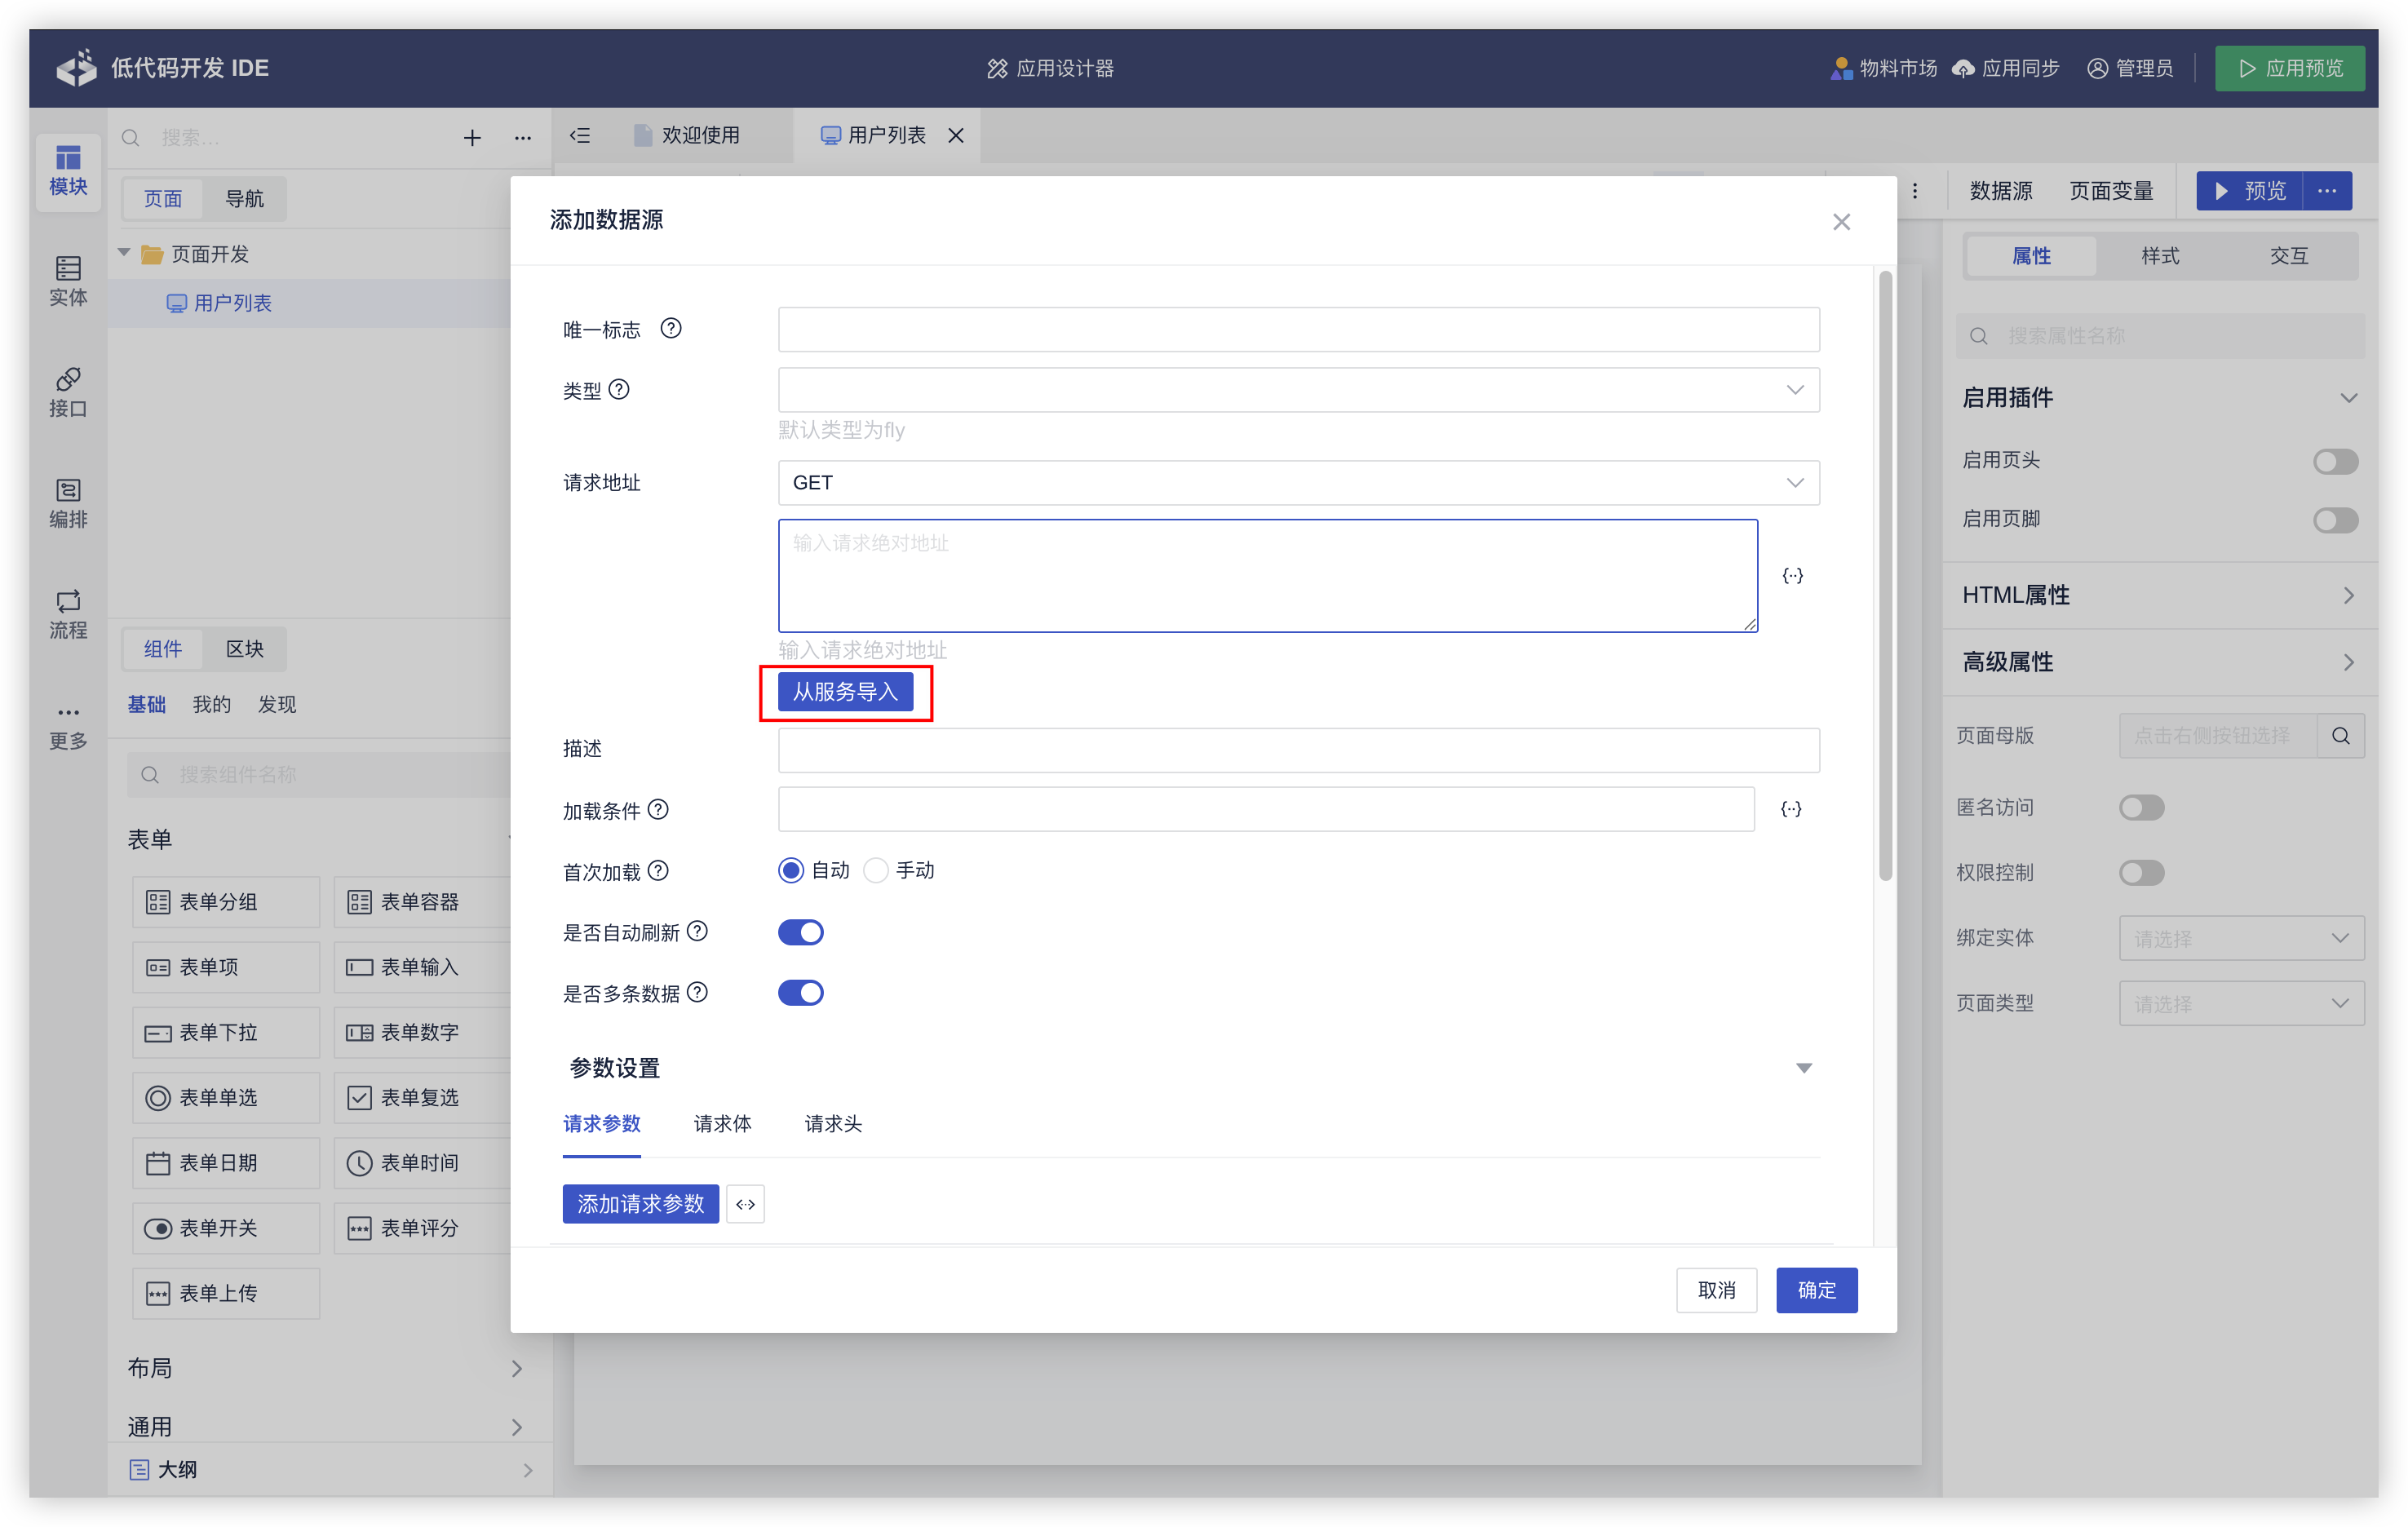Click 应用同步 cloud icon in header

click(1963, 68)
